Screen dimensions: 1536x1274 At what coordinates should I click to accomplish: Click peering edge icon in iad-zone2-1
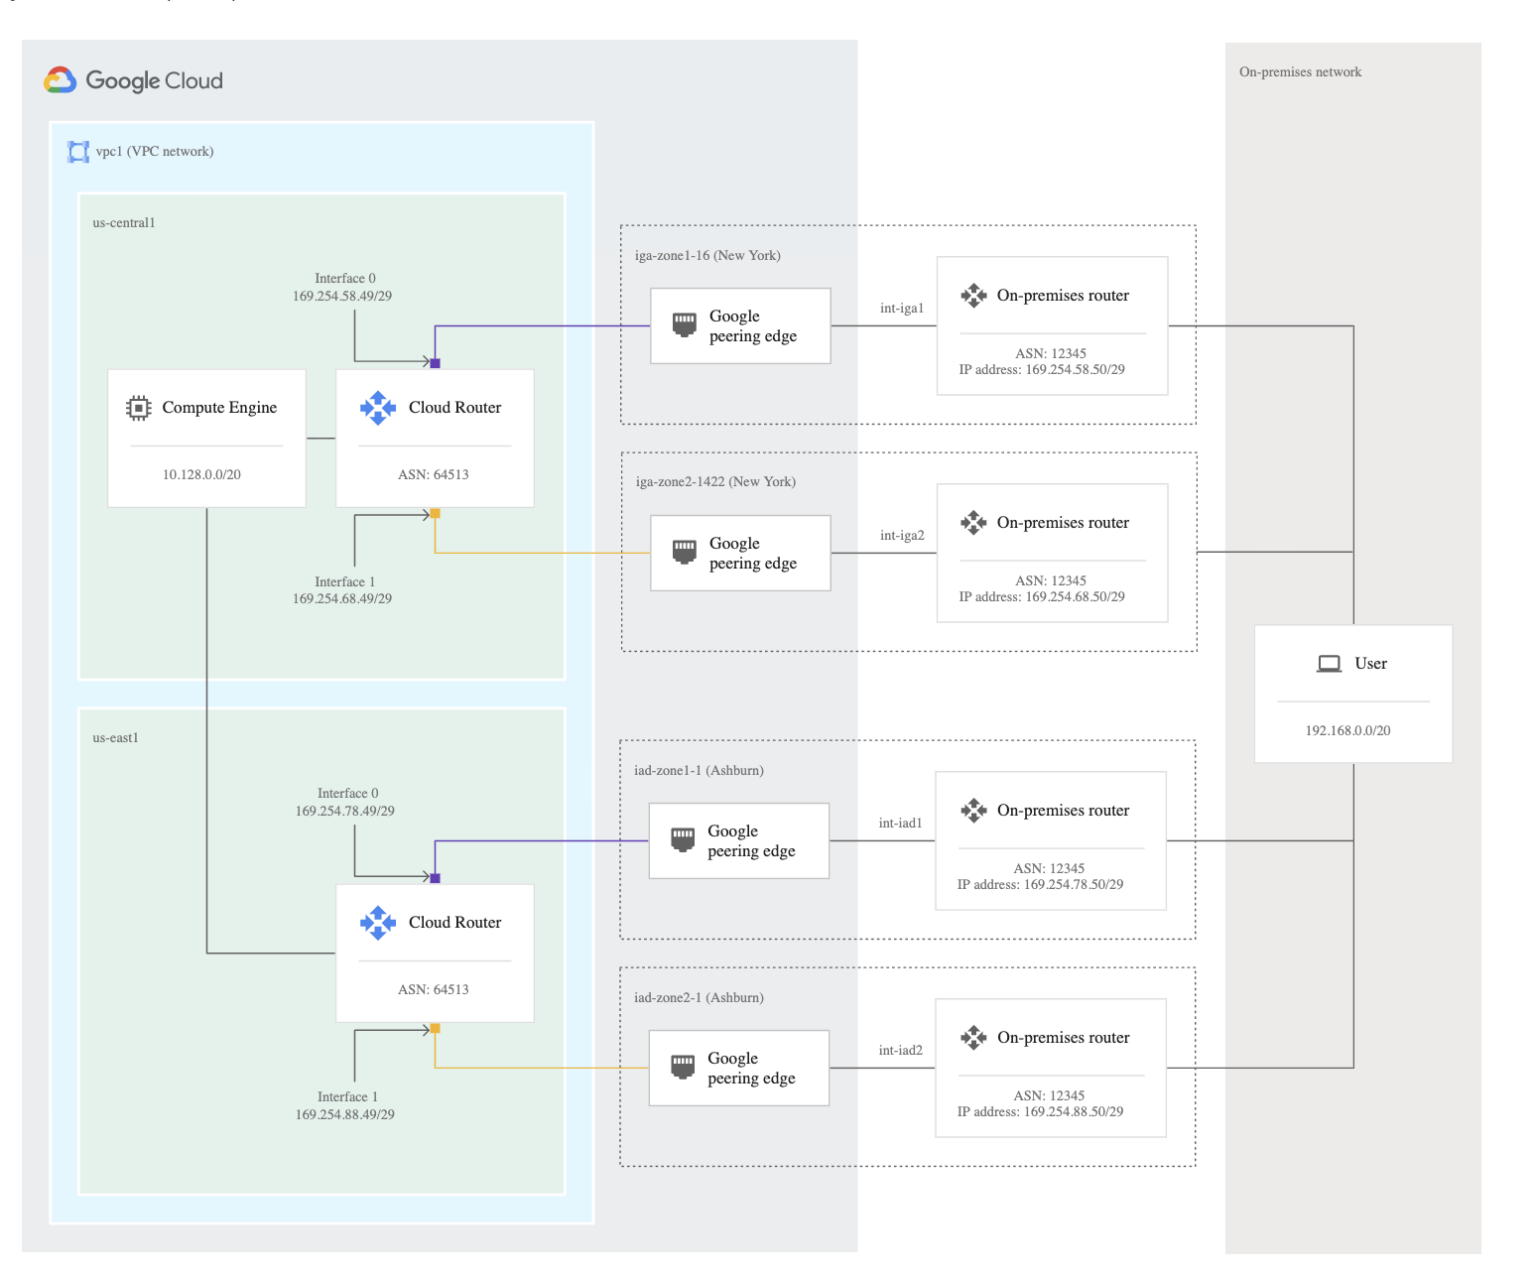click(x=683, y=1067)
